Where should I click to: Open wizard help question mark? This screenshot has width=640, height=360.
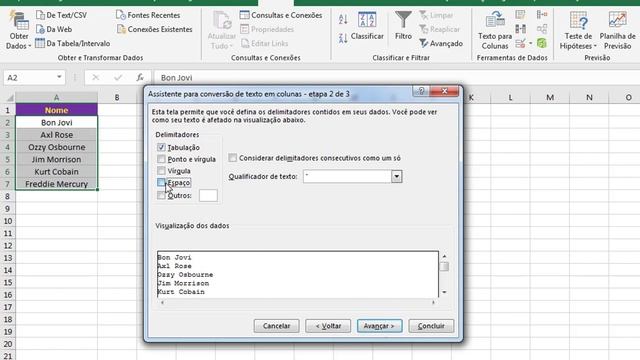coord(421,91)
